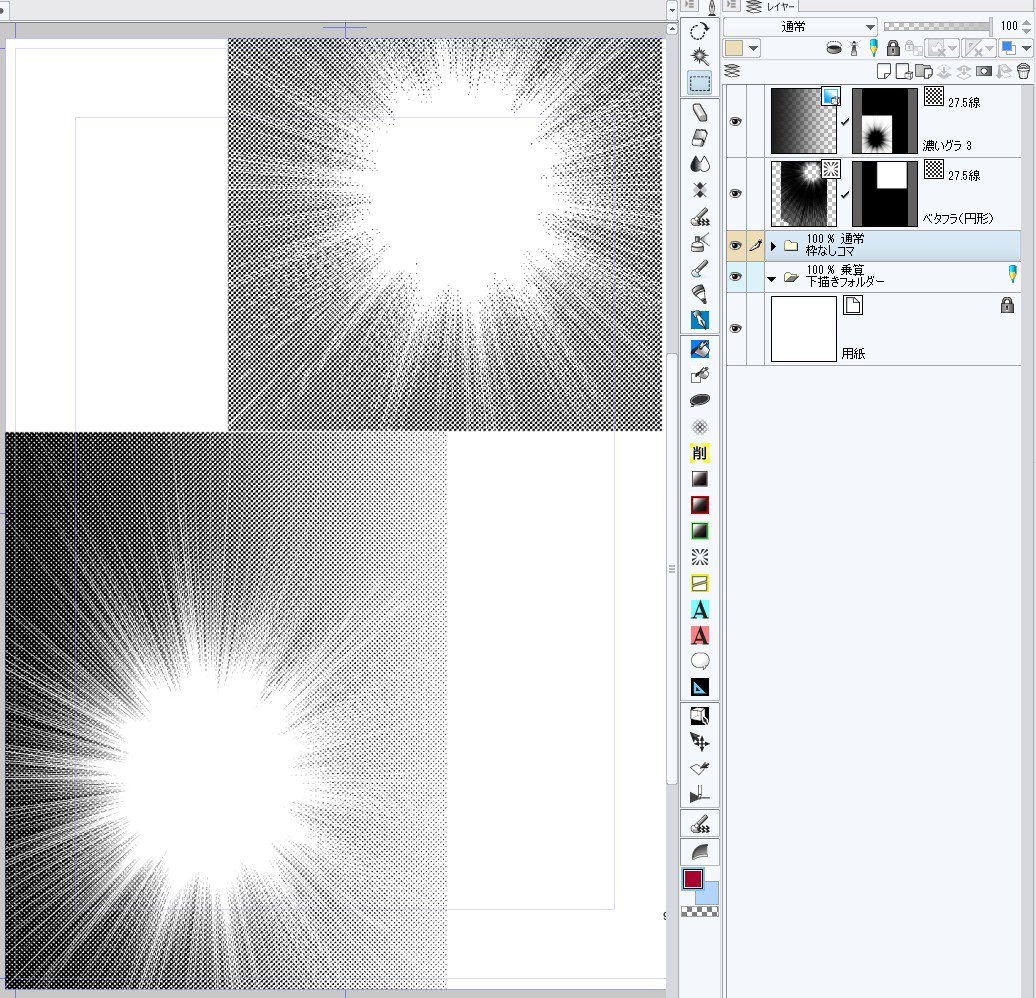Switch to the レイヤー tab
This screenshot has height=998, width=1036.
pos(770,6)
